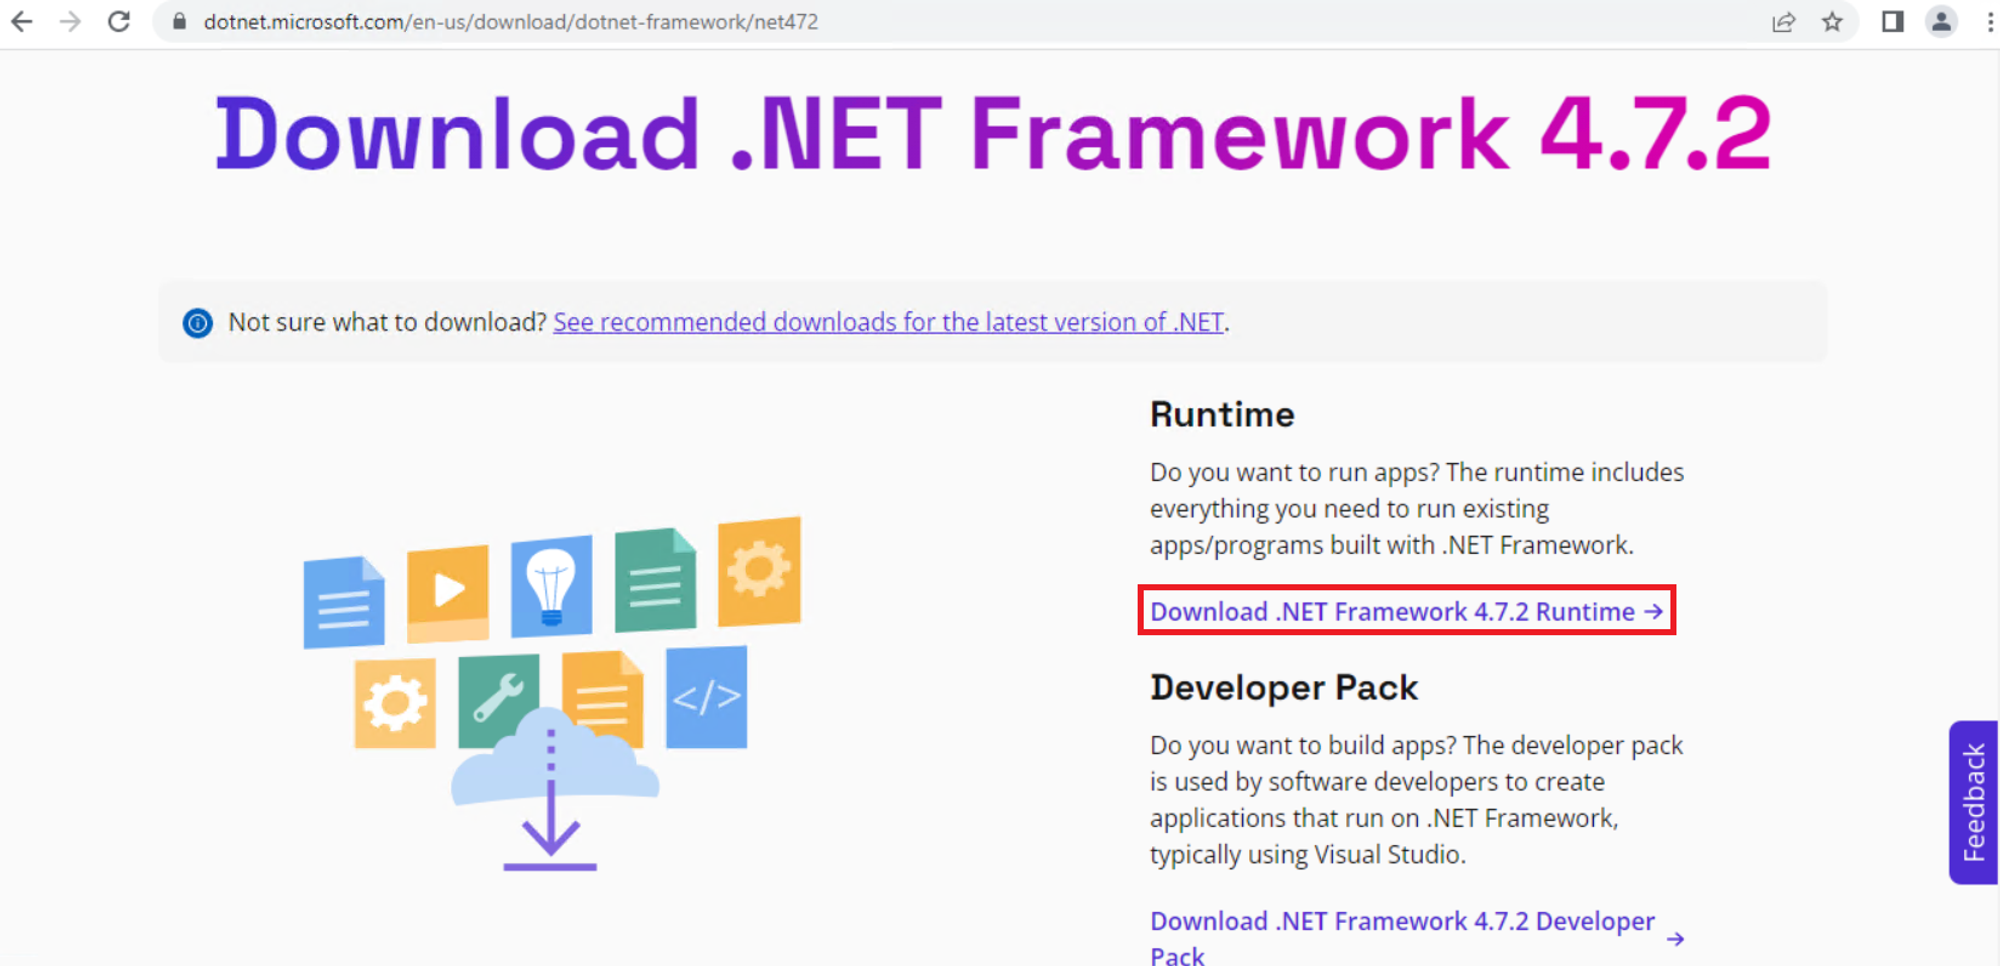The width and height of the screenshot is (2000, 966).
Task: Click the address bar URL field
Action: pos(600,21)
